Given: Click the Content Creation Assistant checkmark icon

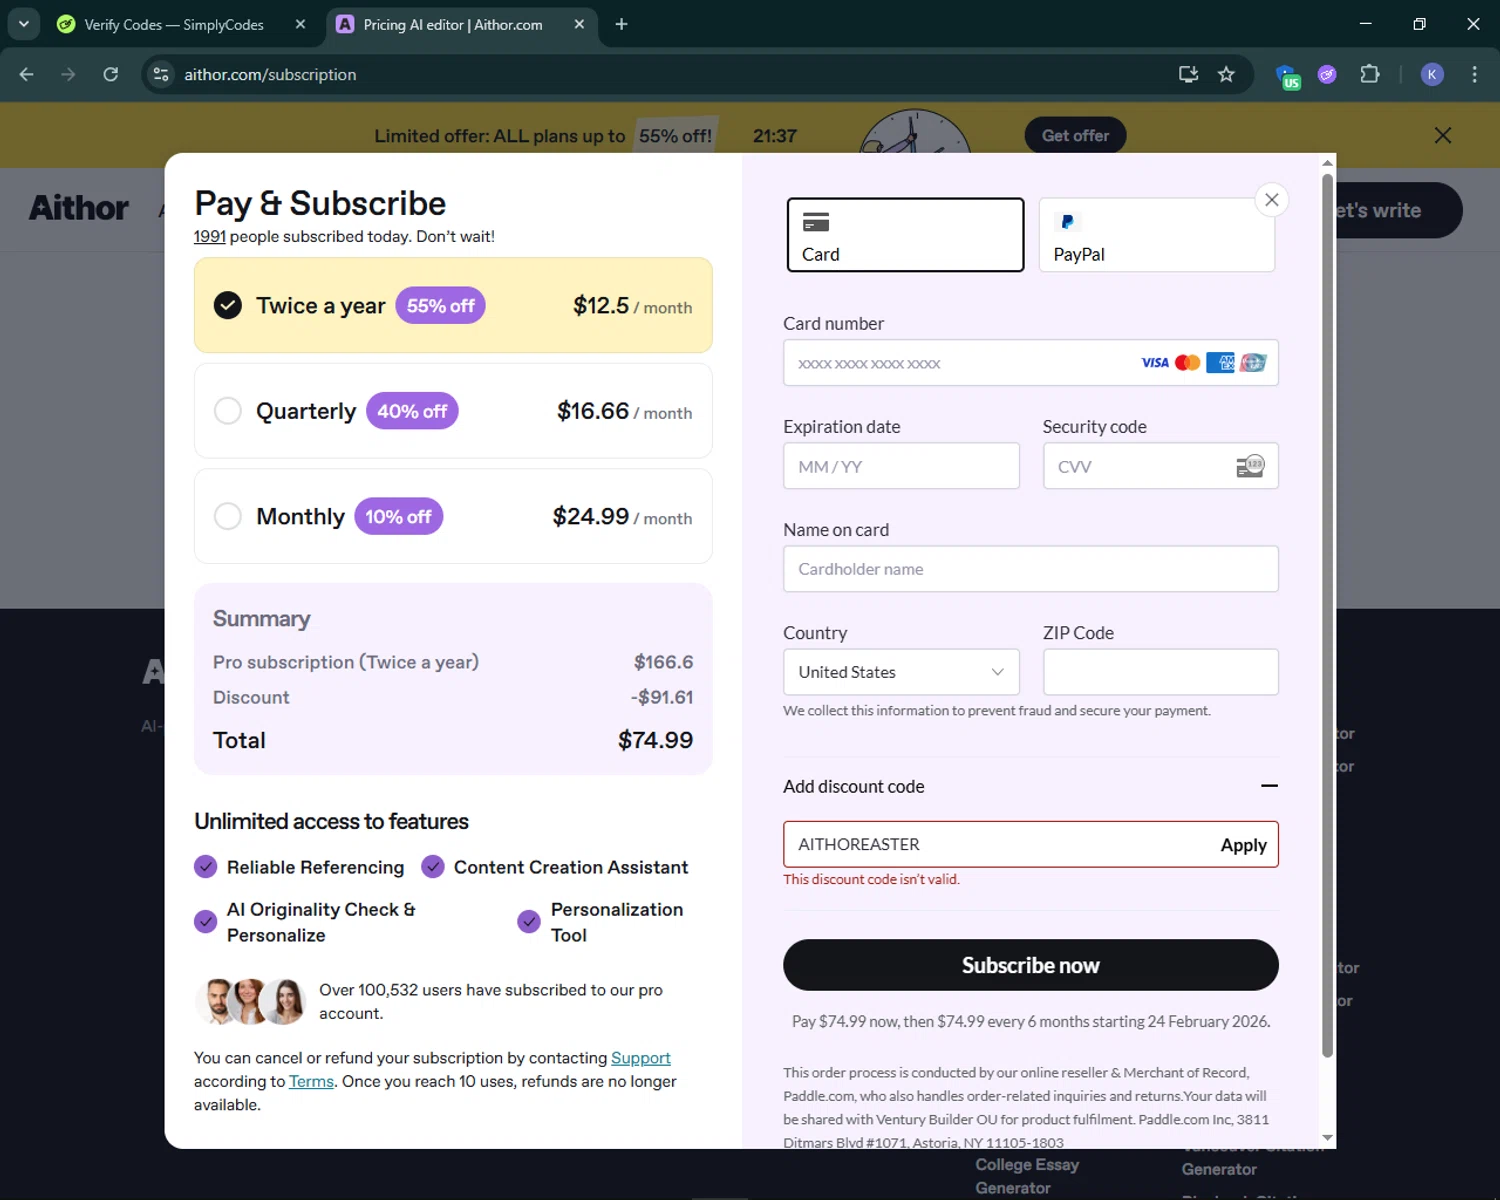Looking at the screenshot, I should [432, 867].
